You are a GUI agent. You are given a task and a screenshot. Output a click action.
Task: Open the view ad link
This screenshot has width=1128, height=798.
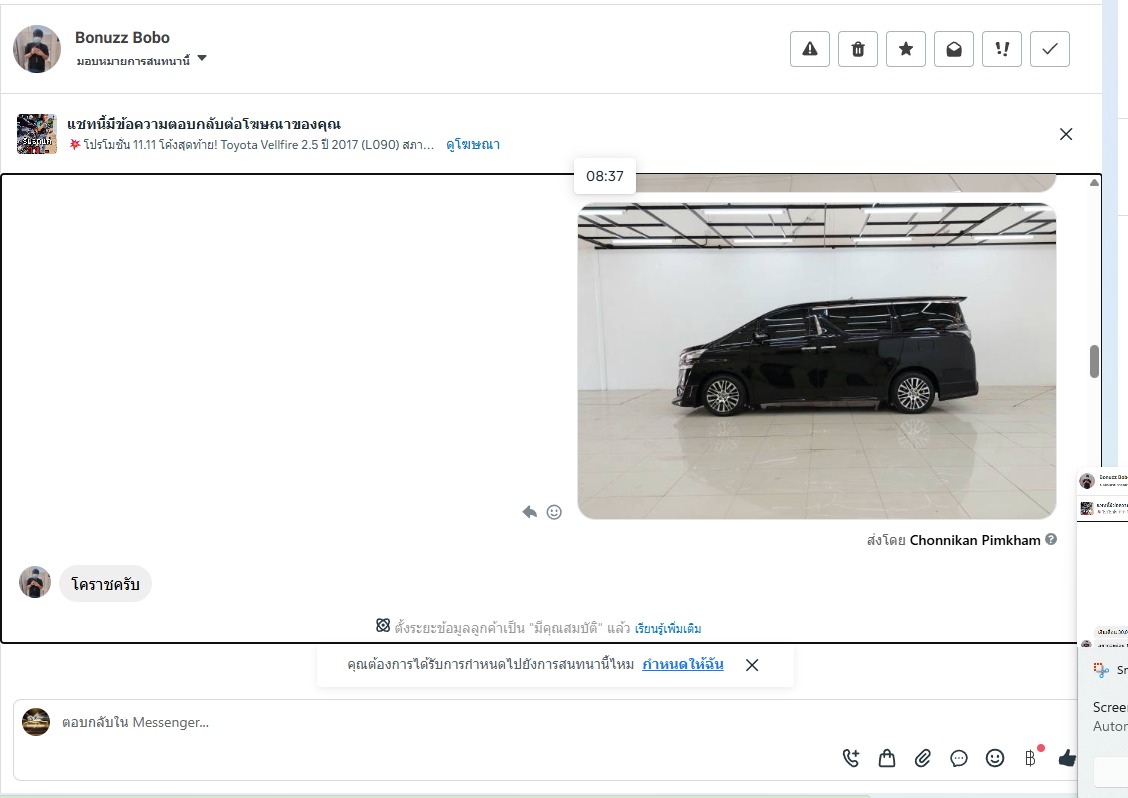click(x=473, y=145)
